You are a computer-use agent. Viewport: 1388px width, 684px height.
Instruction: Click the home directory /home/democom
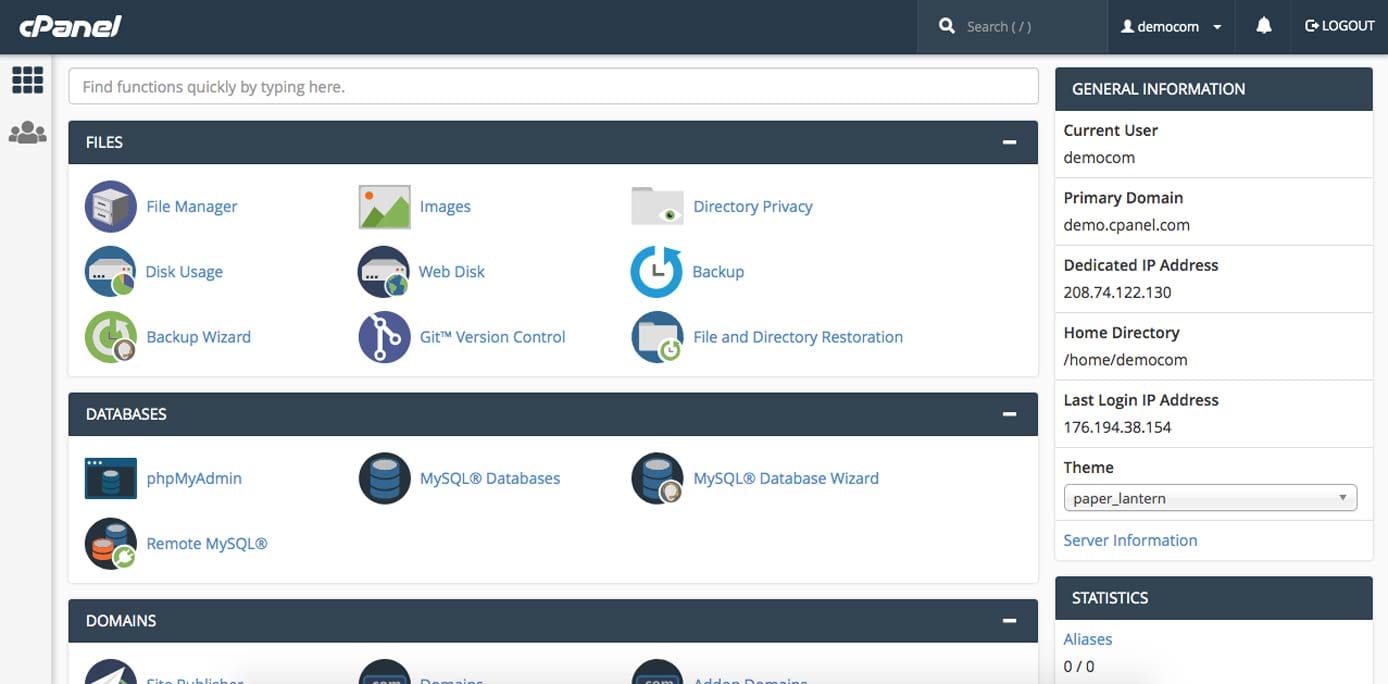click(1125, 360)
